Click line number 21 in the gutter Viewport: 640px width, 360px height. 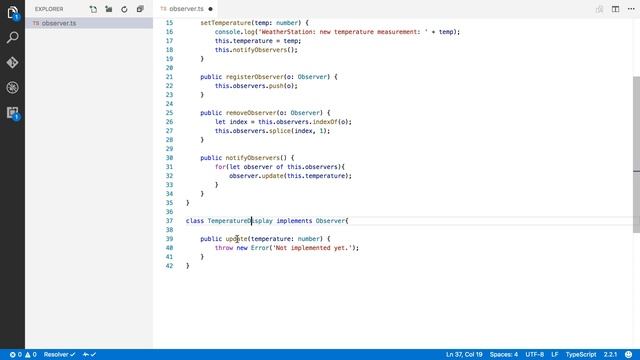169,77
